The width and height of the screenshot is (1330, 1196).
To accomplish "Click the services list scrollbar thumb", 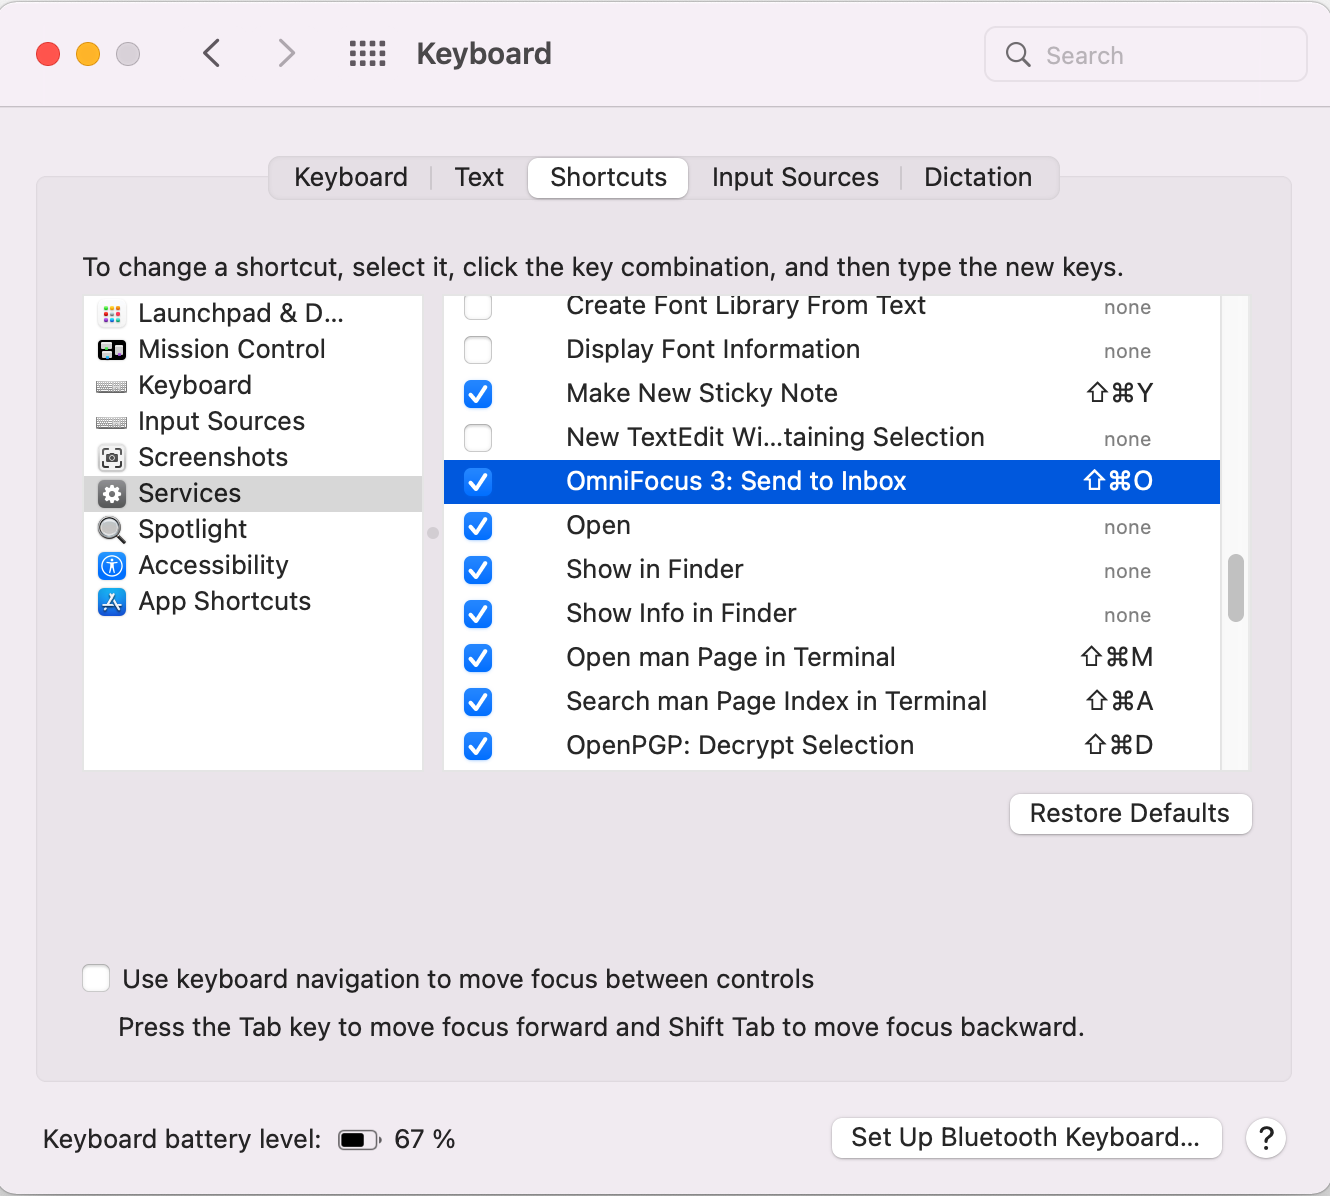I will coord(1236,588).
